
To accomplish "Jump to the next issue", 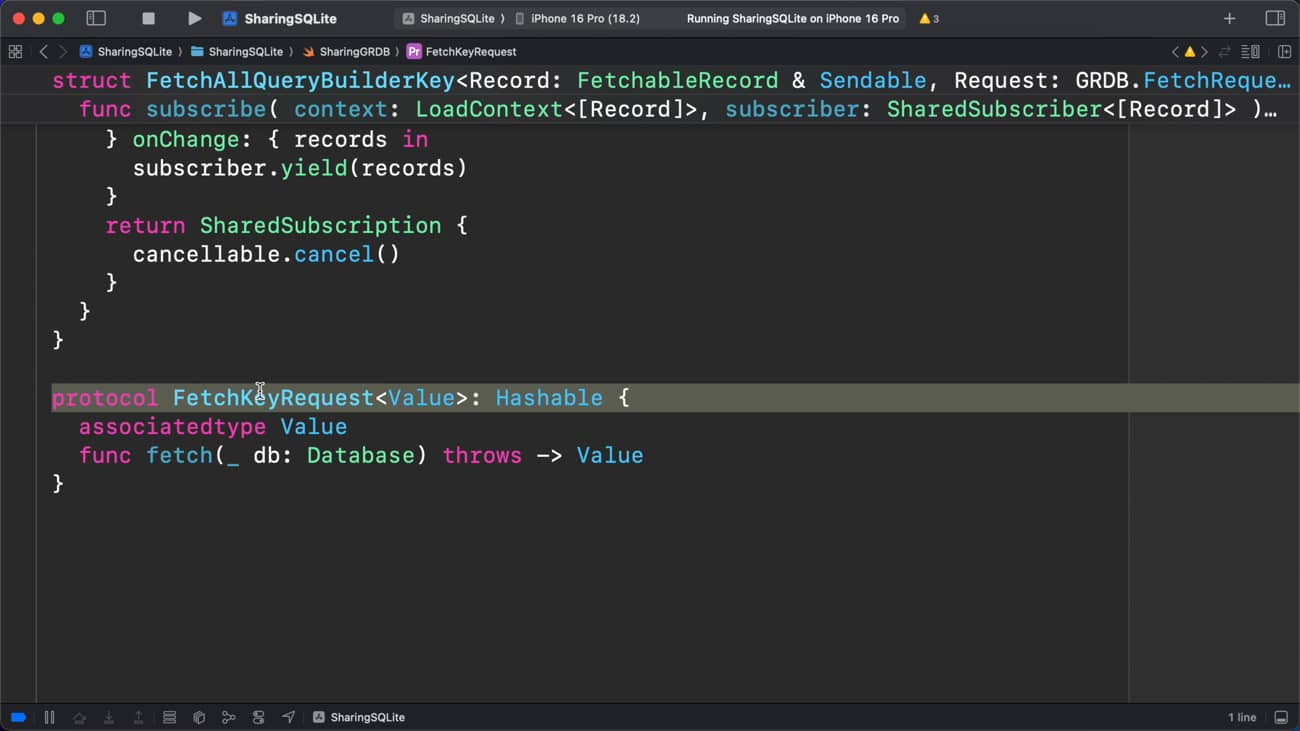I will 1204,51.
